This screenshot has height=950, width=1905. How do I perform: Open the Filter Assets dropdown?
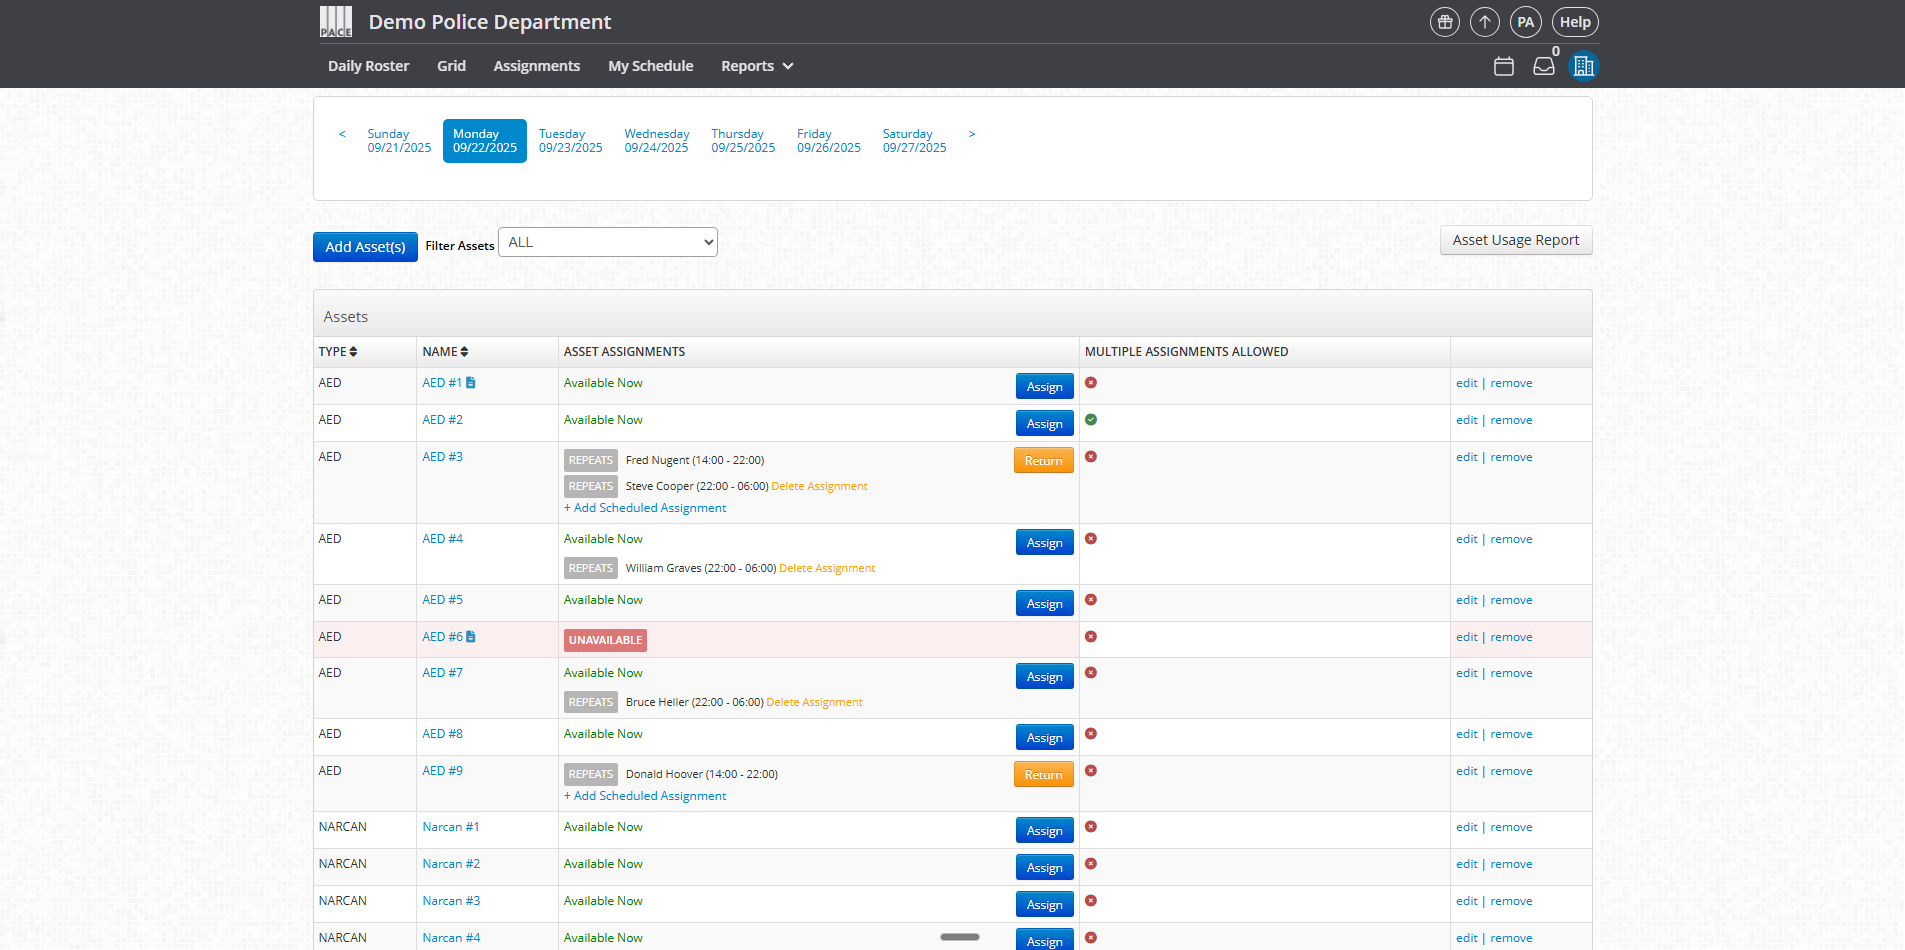point(607,242)
